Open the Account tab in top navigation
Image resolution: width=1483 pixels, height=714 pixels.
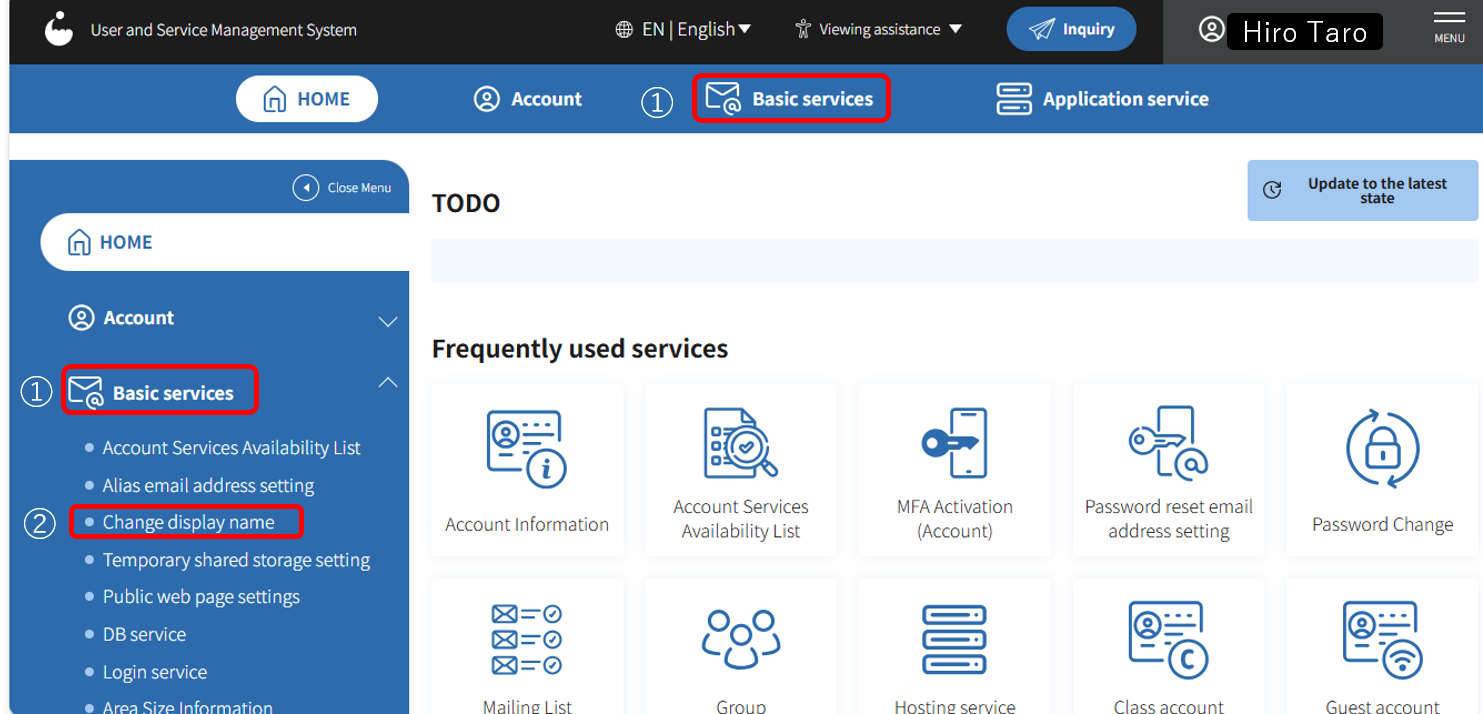(527, 99)
